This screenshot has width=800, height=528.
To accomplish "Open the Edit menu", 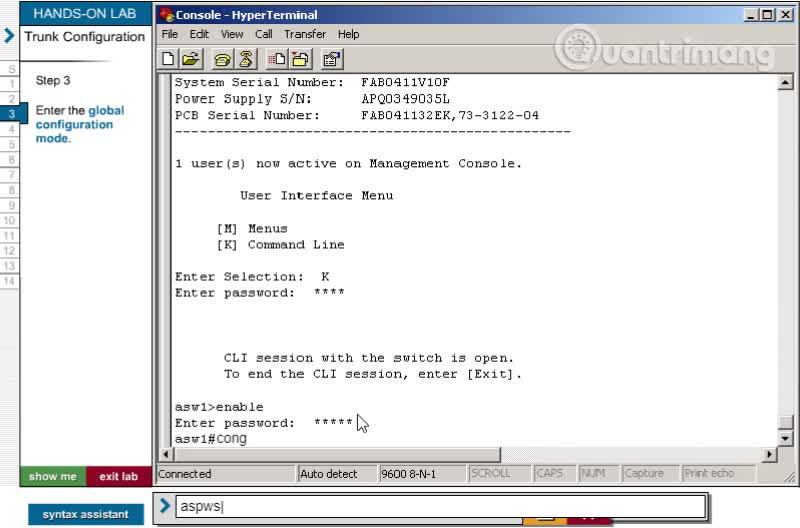I will click(x=199, y=34).
